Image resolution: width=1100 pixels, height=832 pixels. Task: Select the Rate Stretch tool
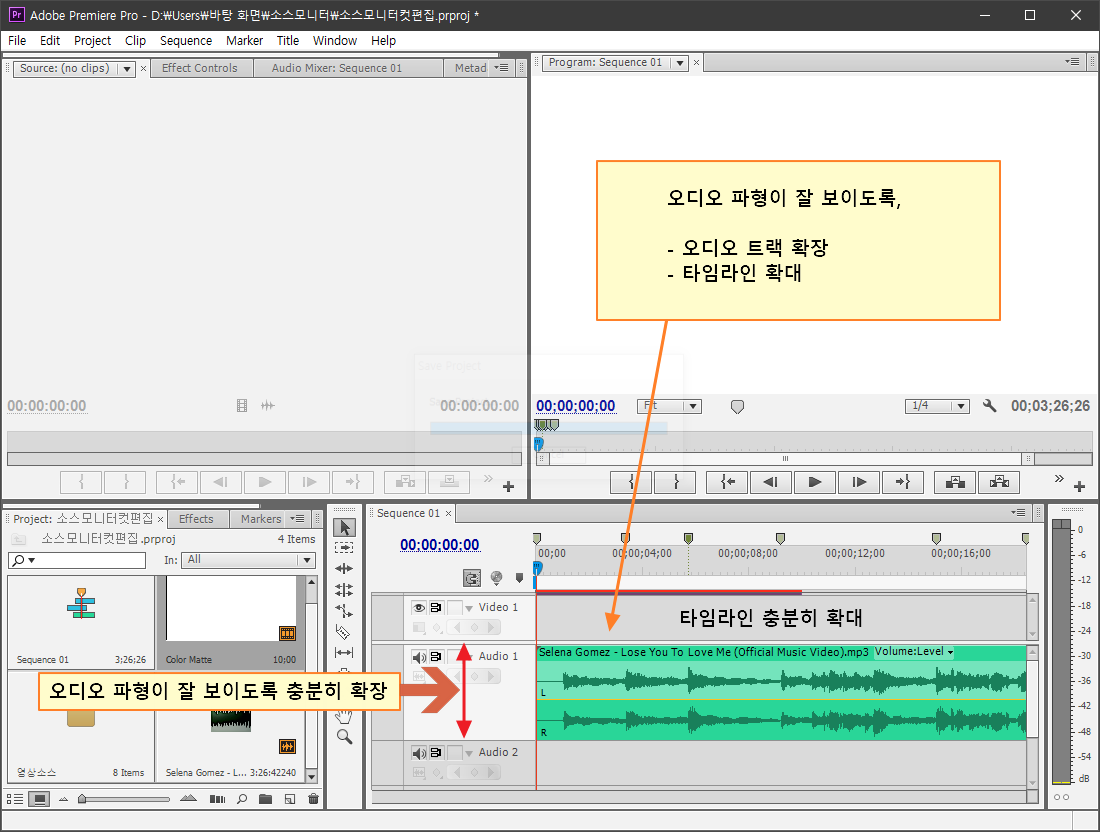point(344,610)
